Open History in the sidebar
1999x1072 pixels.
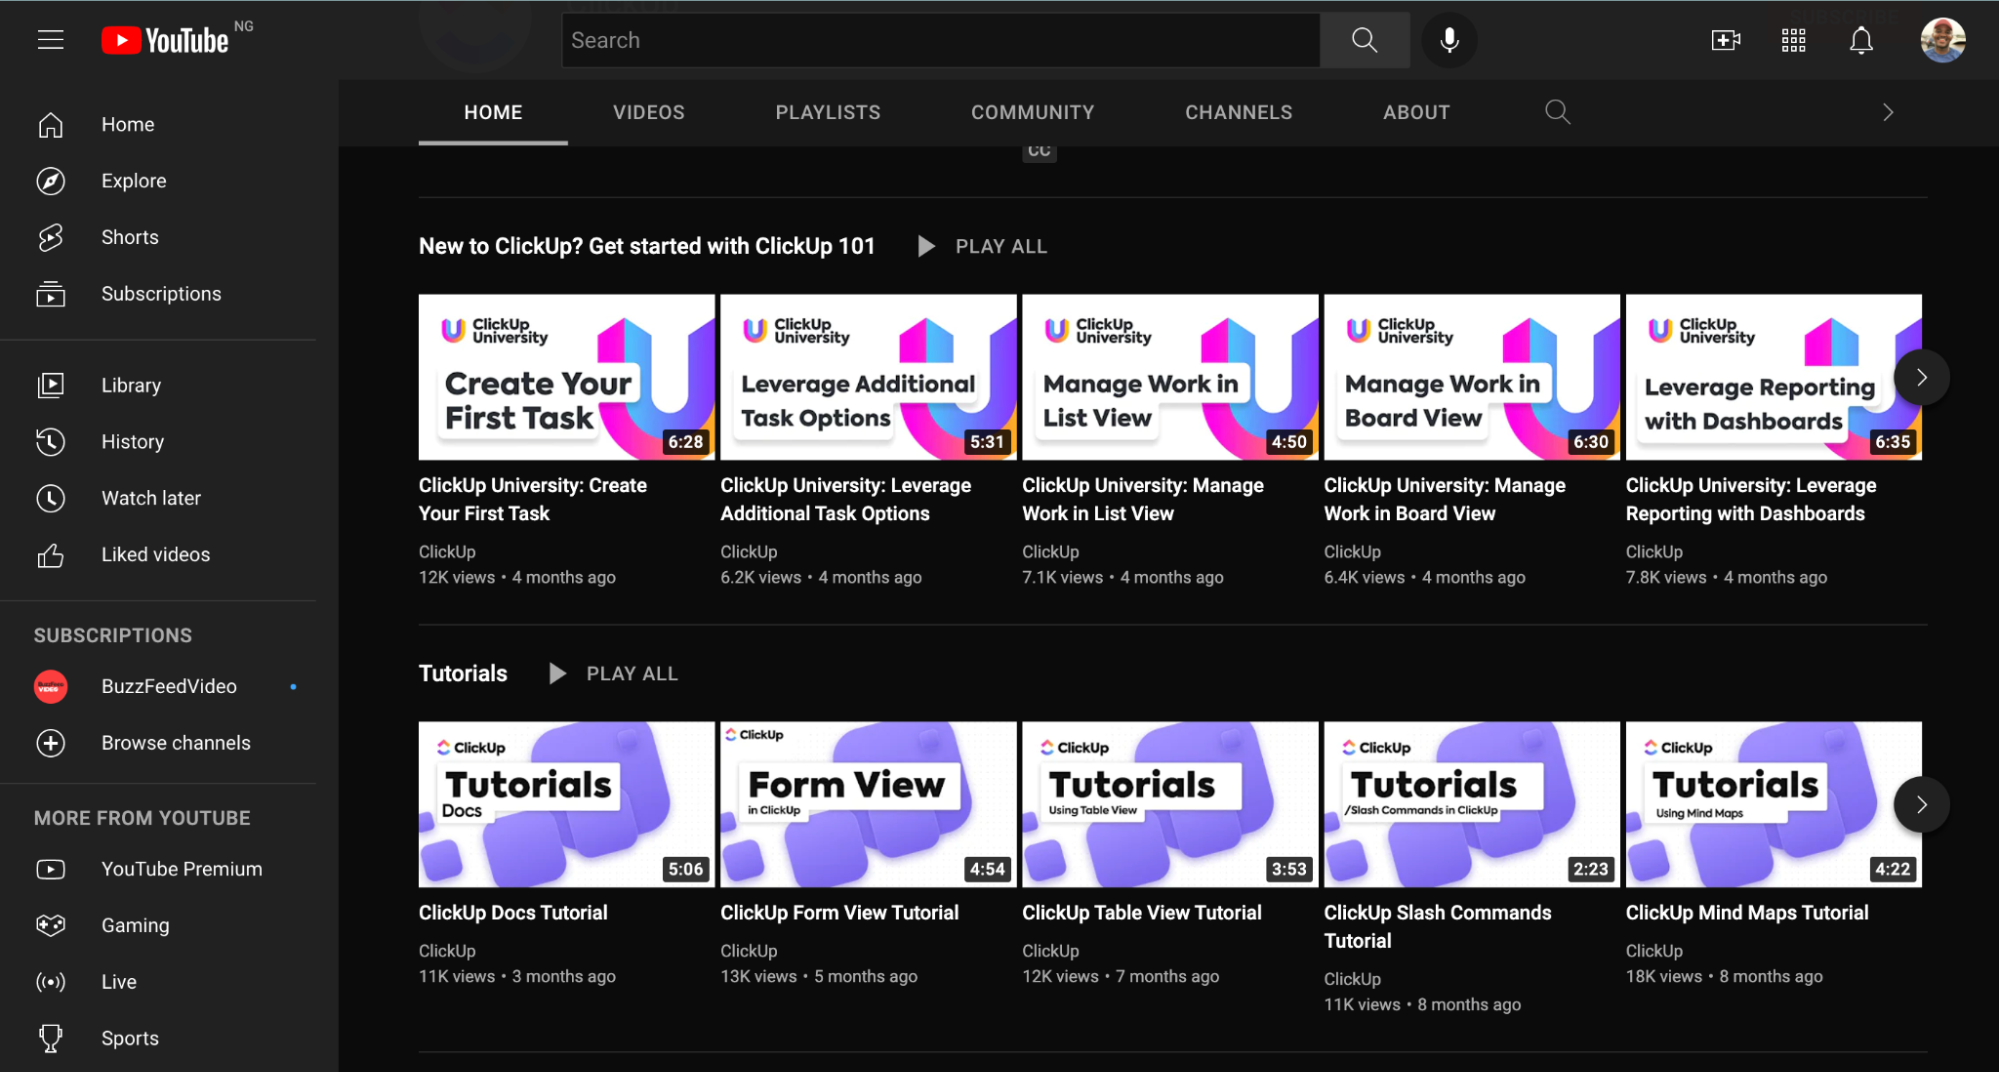[x=132, y=442]
